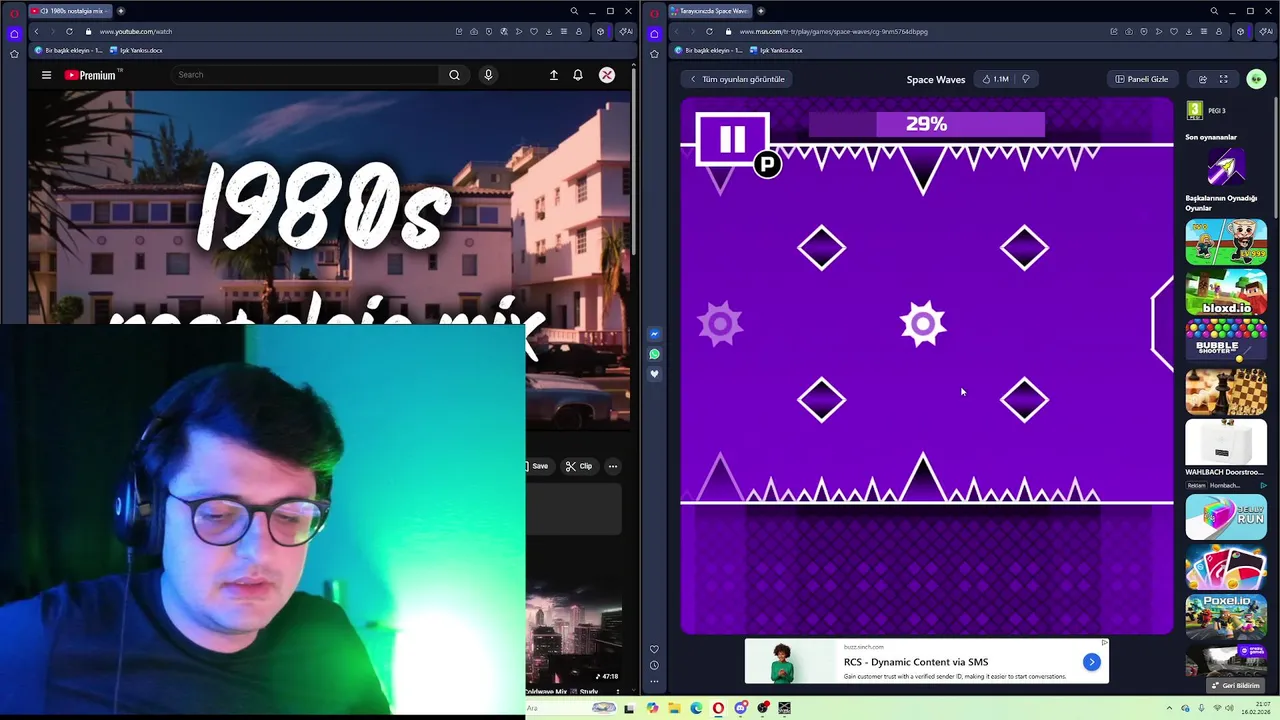Bookmark MSN page with heart icon
This screenshot has width=1280, height=720.
point(1174,31)
